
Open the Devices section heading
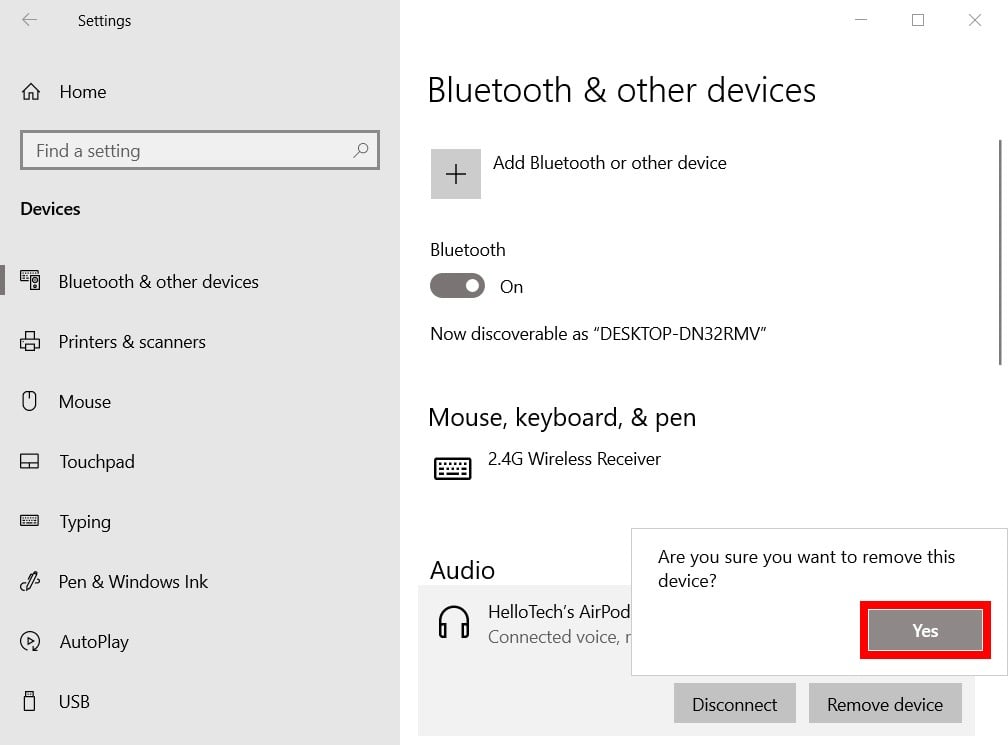pyautogui.click(x=50, y=209)
